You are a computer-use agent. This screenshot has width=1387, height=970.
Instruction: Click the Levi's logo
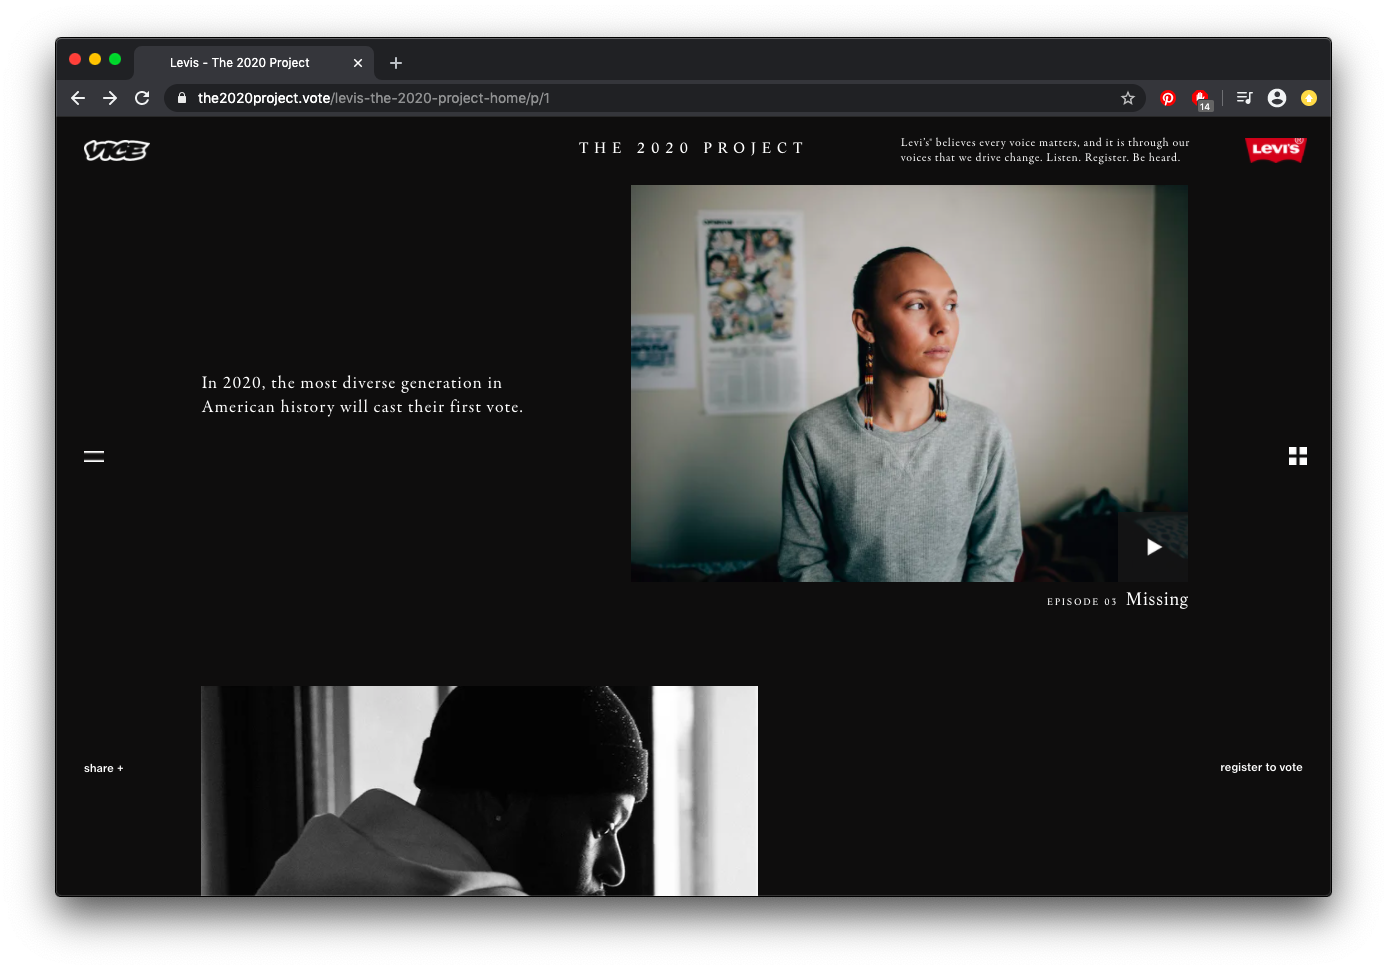pyautogui.click(x=1275, y=149)
